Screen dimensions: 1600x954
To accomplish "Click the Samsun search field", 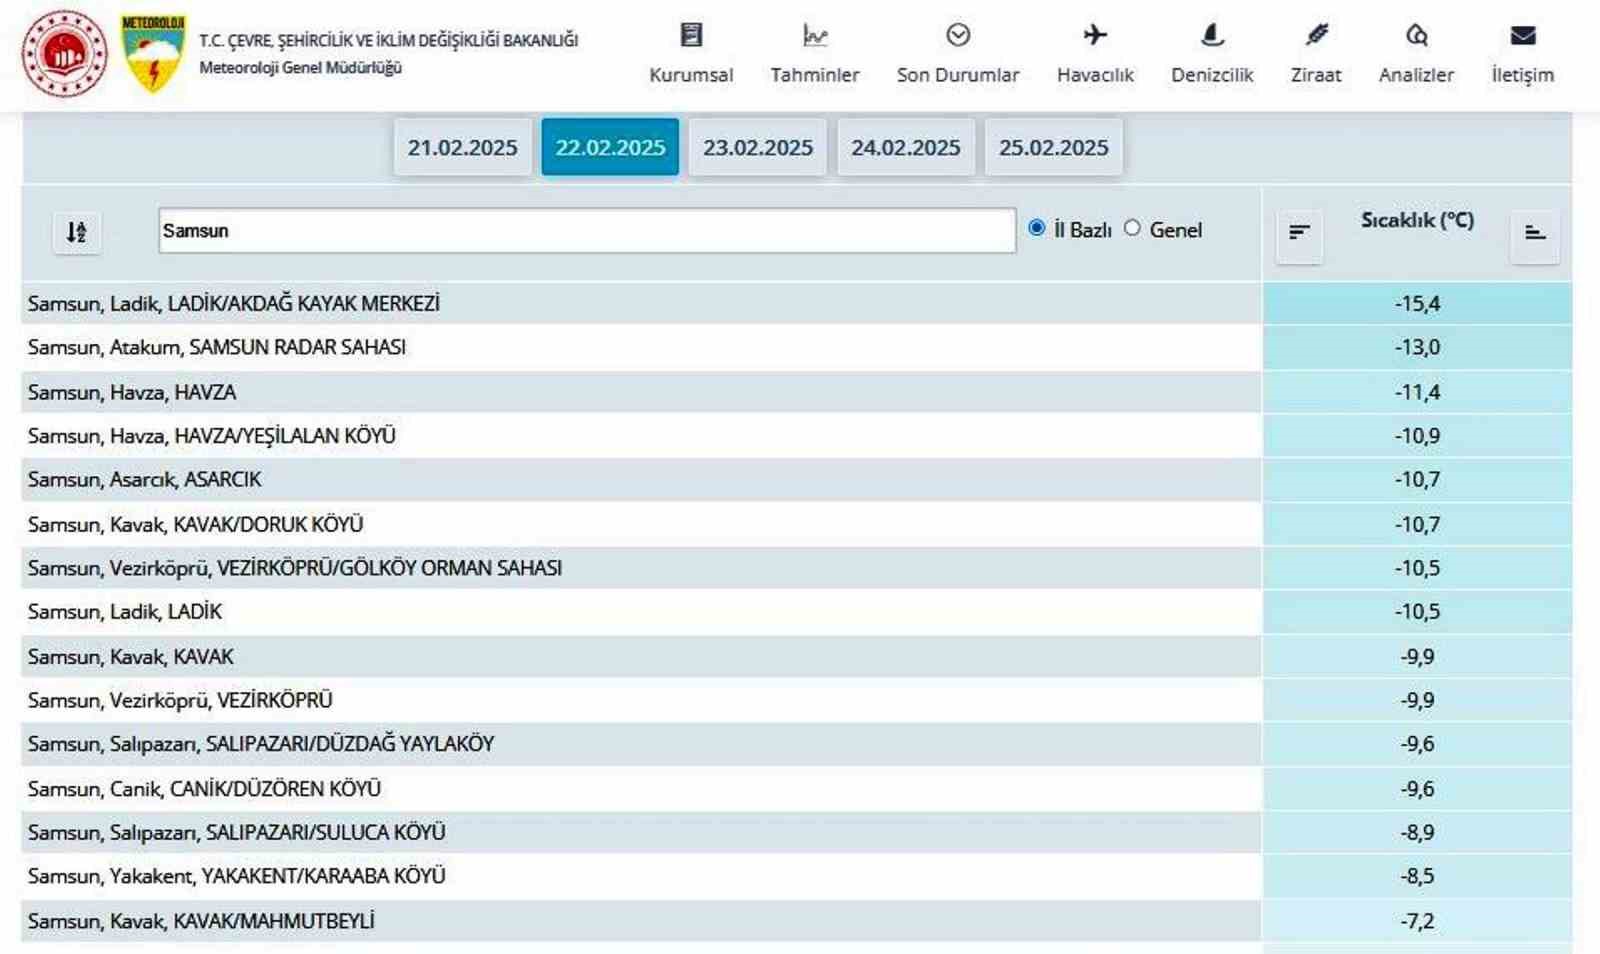I will [586, 231].
